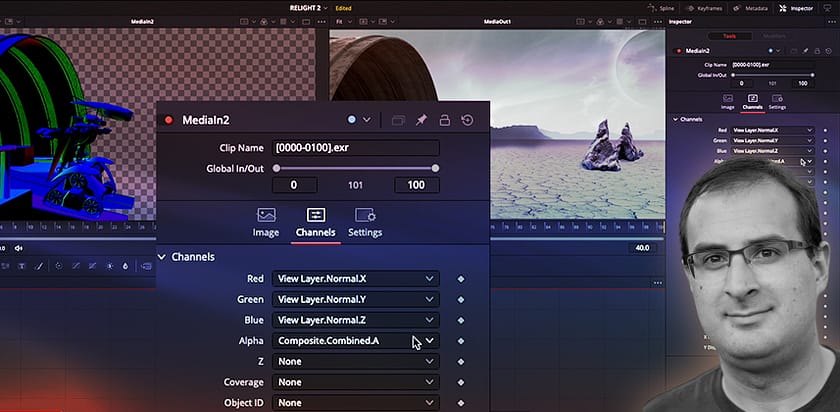
Task: Toggle keyframe diamond for Green channel
Action: (x=460, y=299)
